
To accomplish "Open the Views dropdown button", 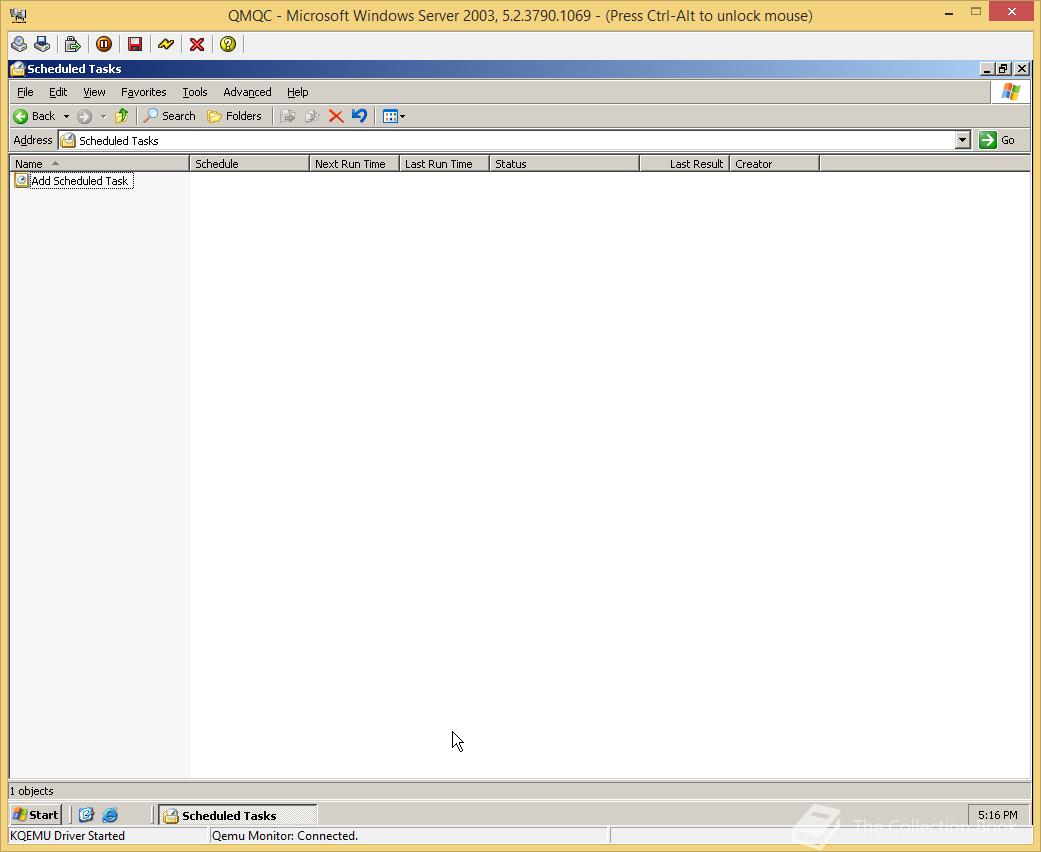I will pos(394,116).
